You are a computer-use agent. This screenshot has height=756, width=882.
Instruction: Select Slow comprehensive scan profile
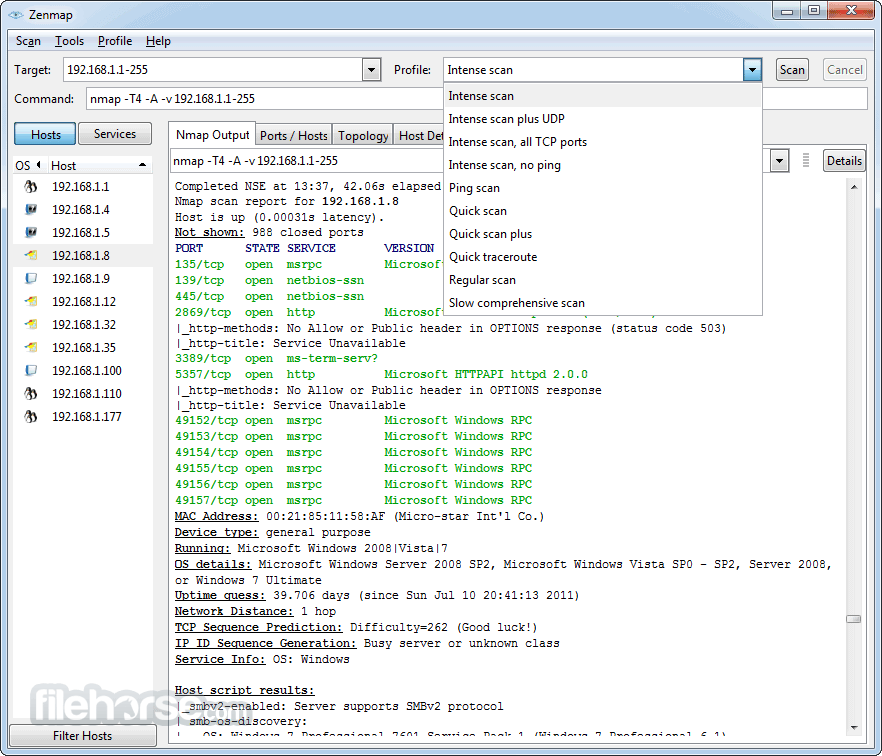click(x=602, y=303)
